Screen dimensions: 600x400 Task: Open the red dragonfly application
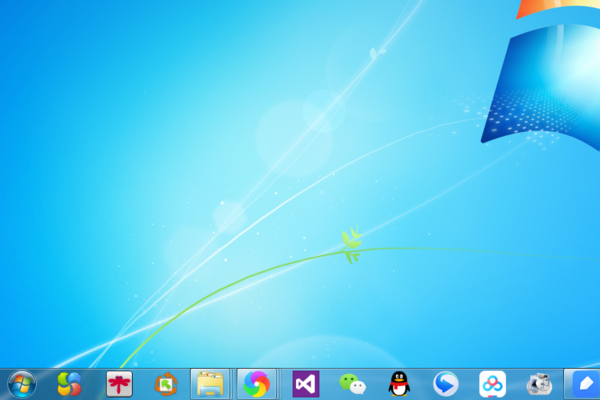(x=119, y=383)
